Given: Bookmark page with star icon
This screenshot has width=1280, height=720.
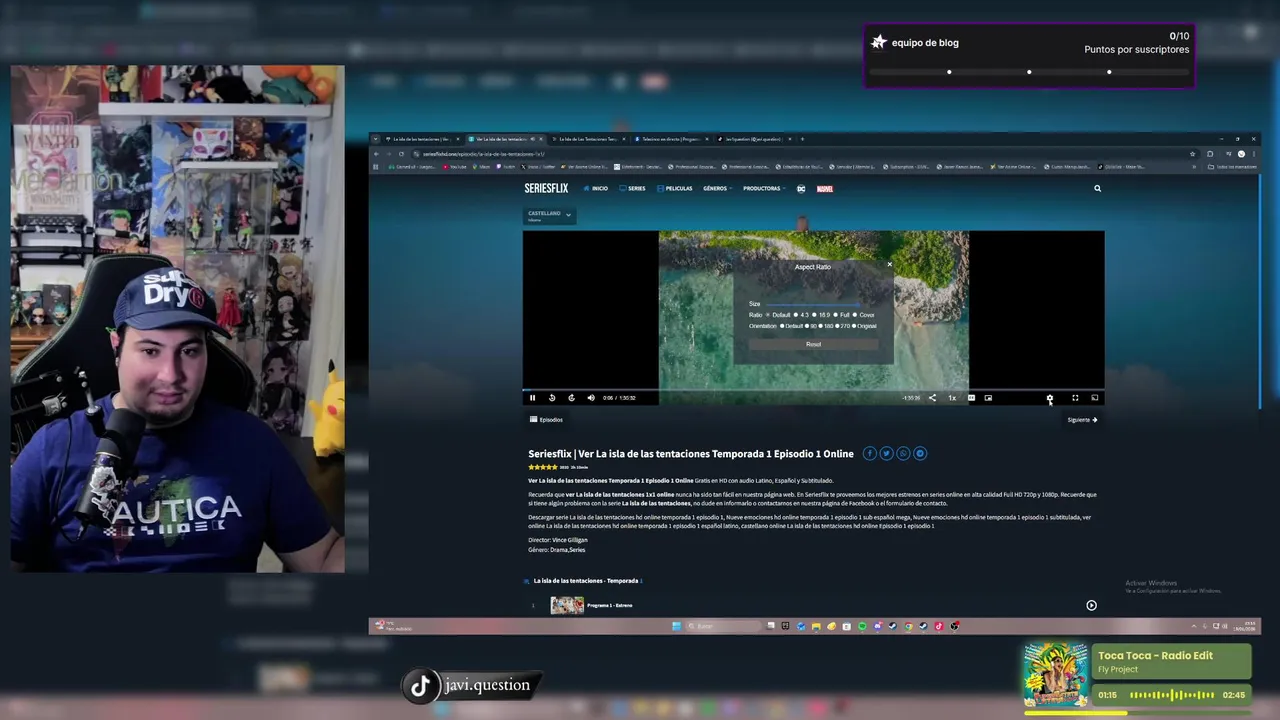Looking at the screenshot, I should pyautogui.click(x=1192, y=154).
